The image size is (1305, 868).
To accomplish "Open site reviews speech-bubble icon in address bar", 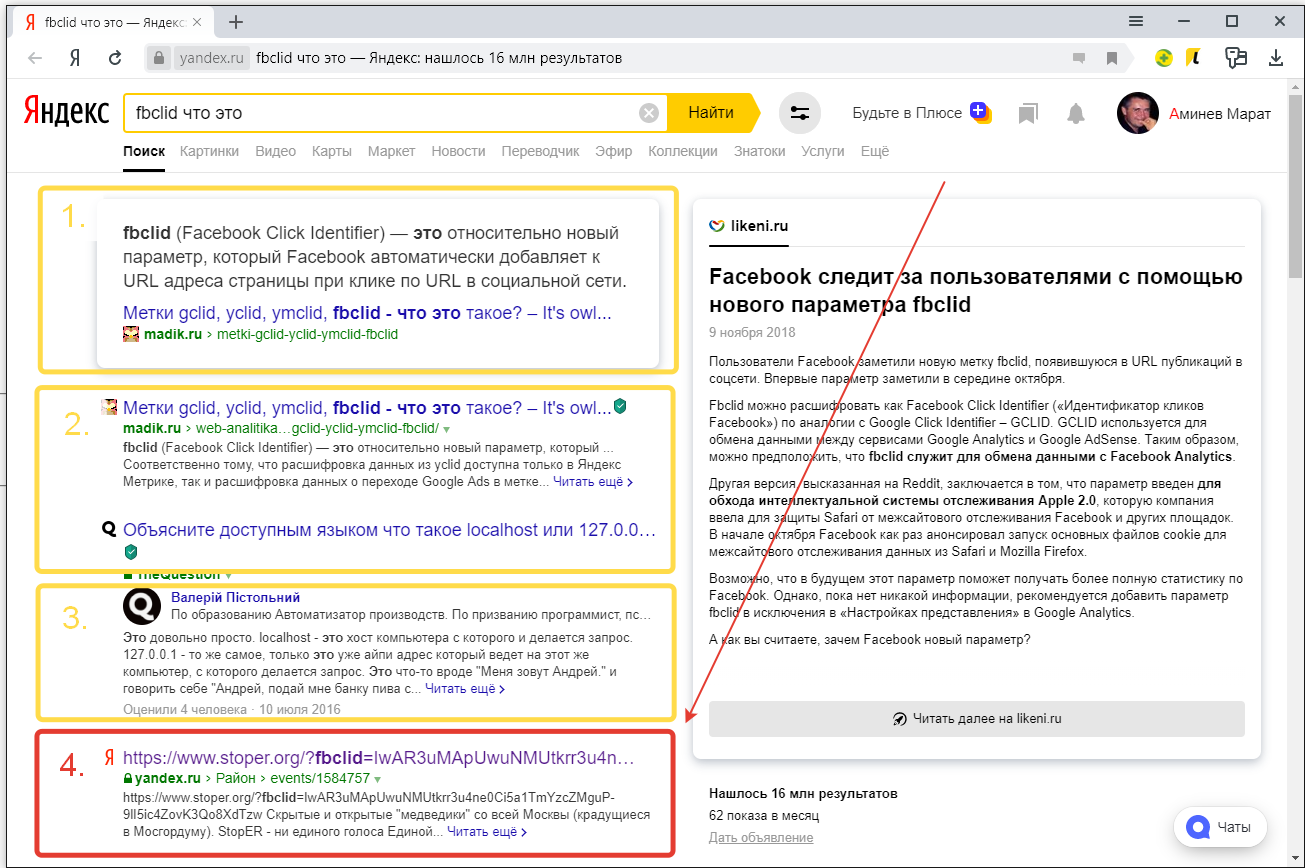I will coord(1079,58).
